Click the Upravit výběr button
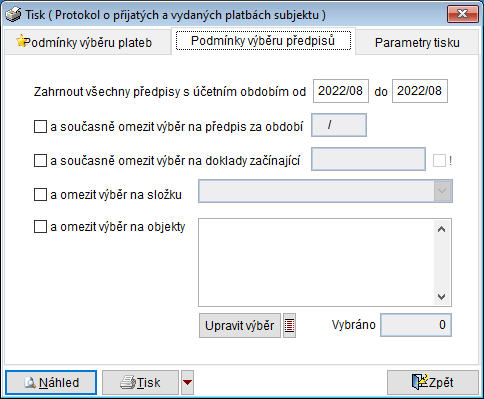484x399 pixels. click(x=240, y=325)
